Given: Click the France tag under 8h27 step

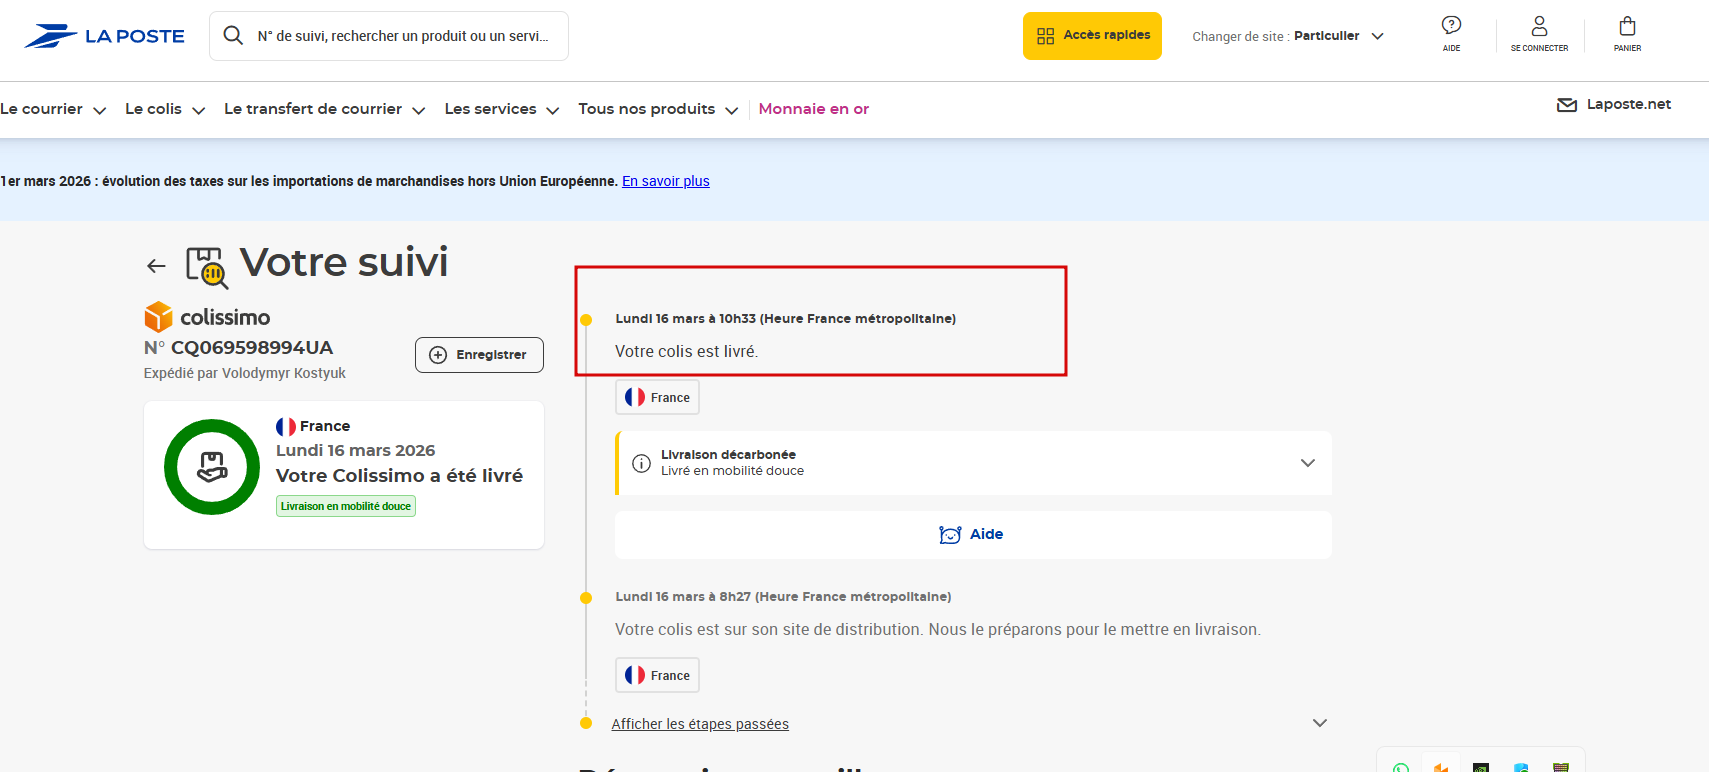Looking at the screenshot, I should pyautogui.click(x=657, y=675).
